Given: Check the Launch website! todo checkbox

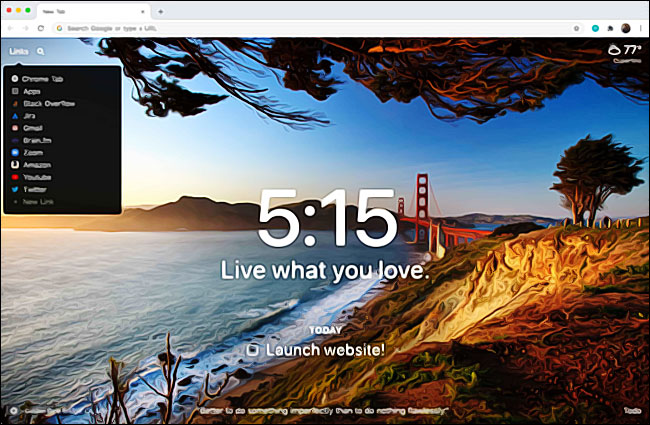Looking at the screenshot, I should point(252,350).
